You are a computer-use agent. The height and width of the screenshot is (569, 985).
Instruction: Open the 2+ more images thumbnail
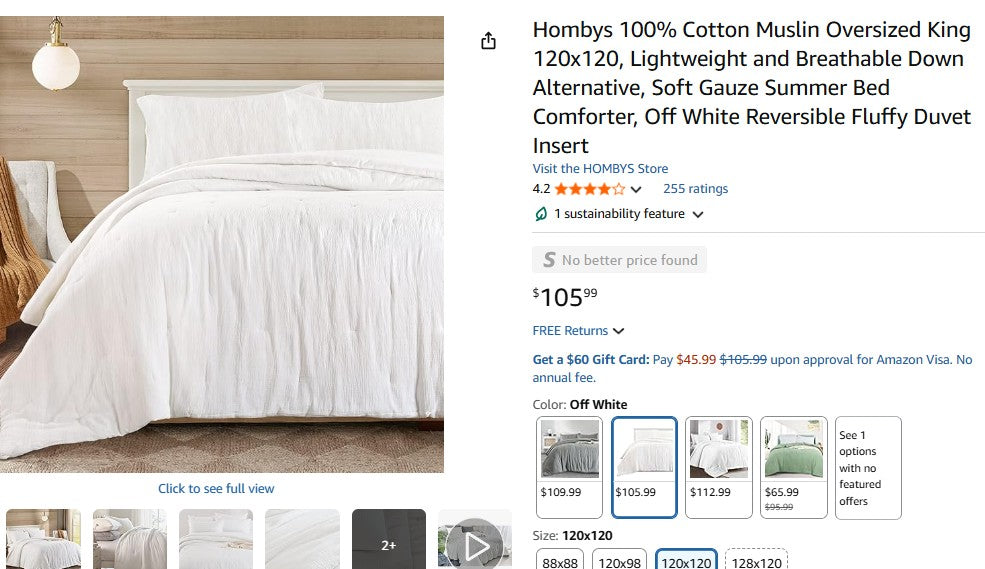click(x=388, y=544)
